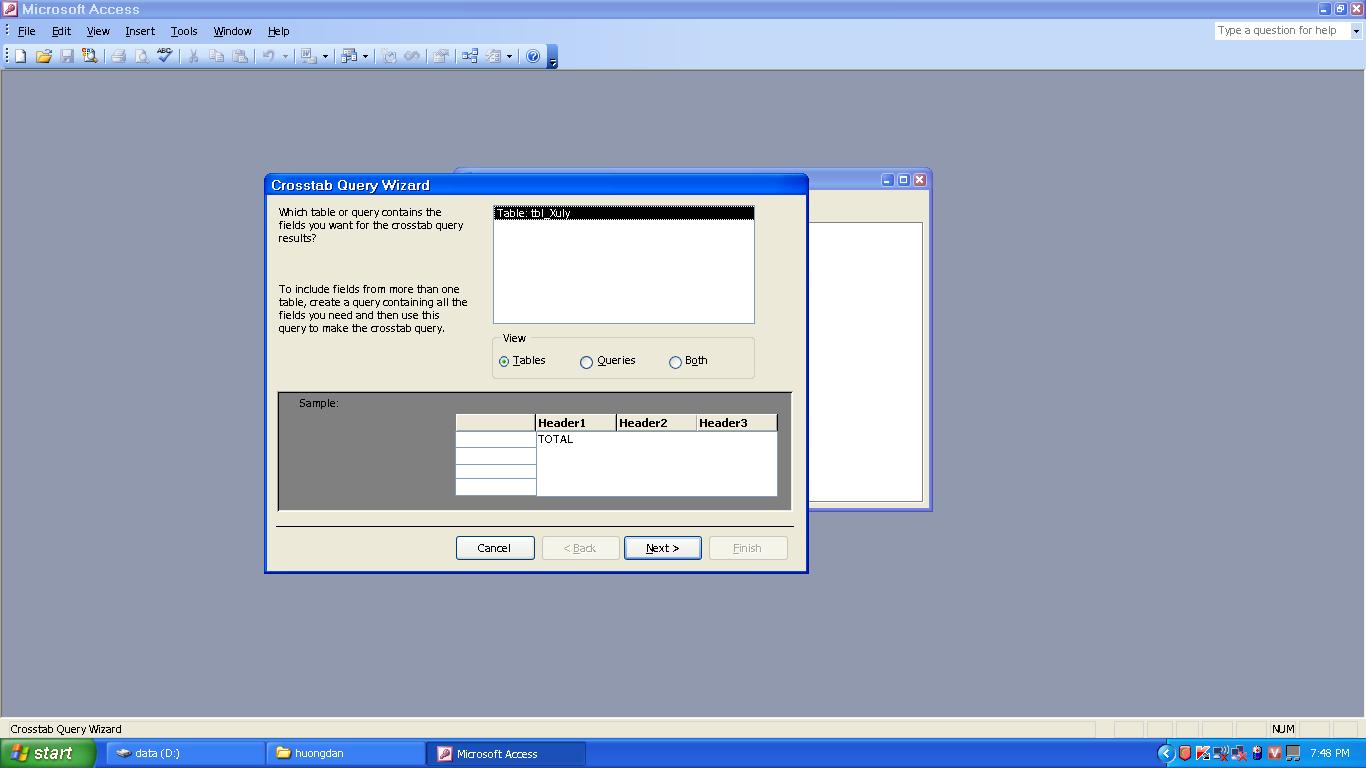Select the Tables radio button

coord(504,361)
